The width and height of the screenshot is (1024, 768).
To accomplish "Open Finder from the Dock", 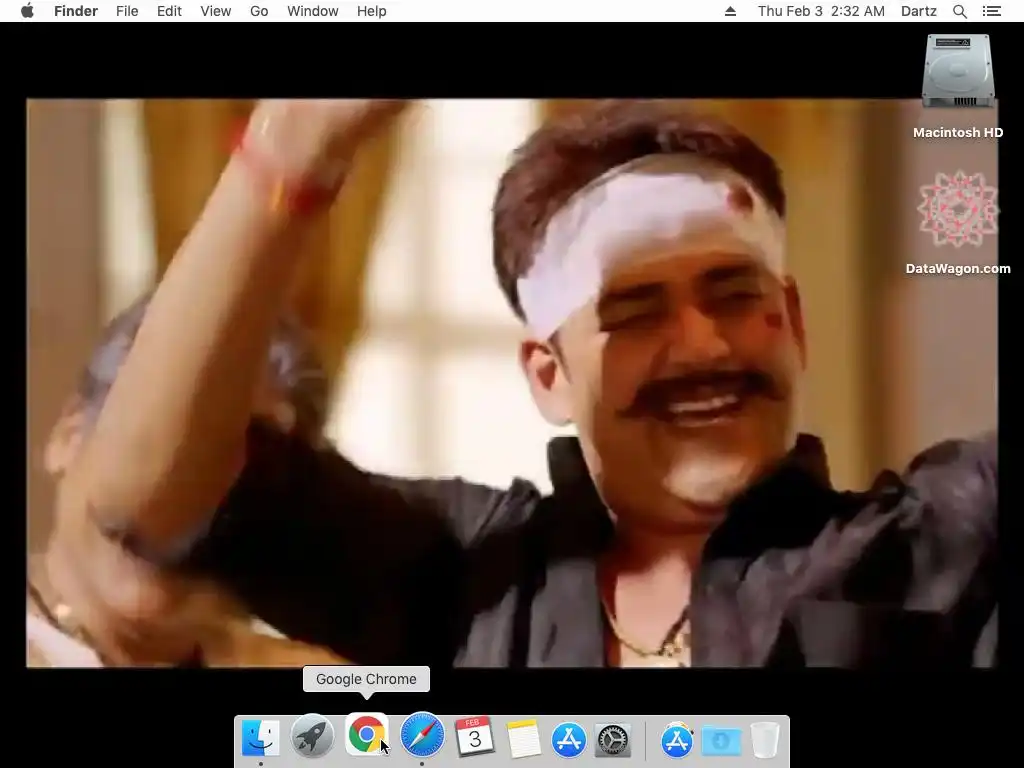I will click(261, 739).
